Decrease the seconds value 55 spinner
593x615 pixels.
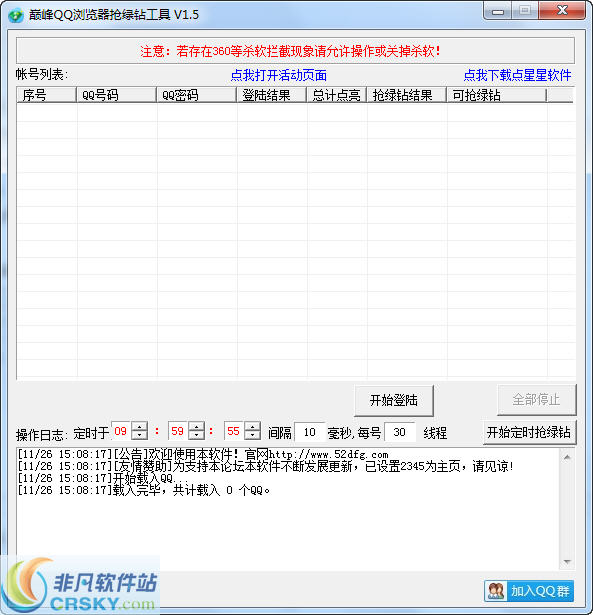tap(252, 435)
